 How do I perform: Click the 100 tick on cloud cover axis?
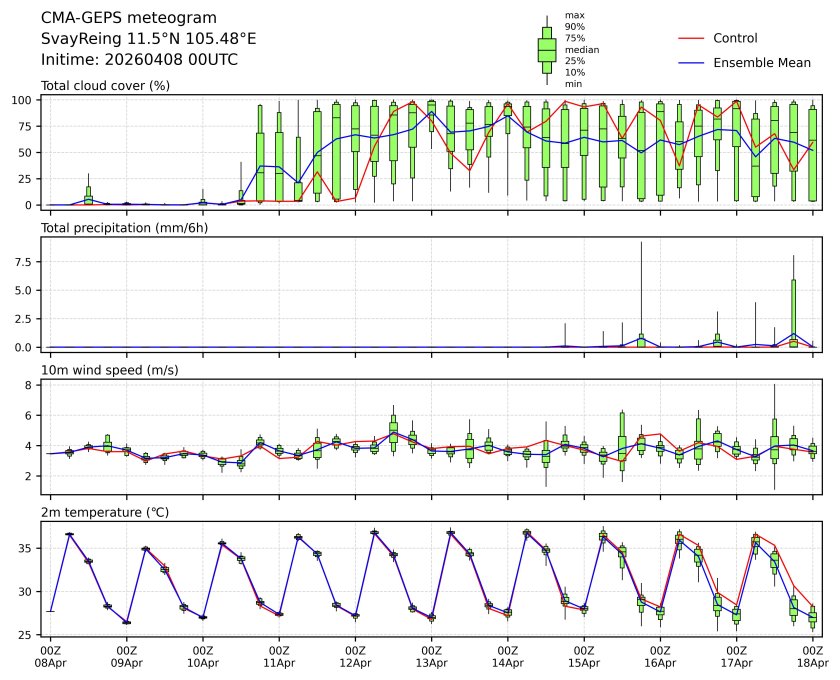pos(25,100)
